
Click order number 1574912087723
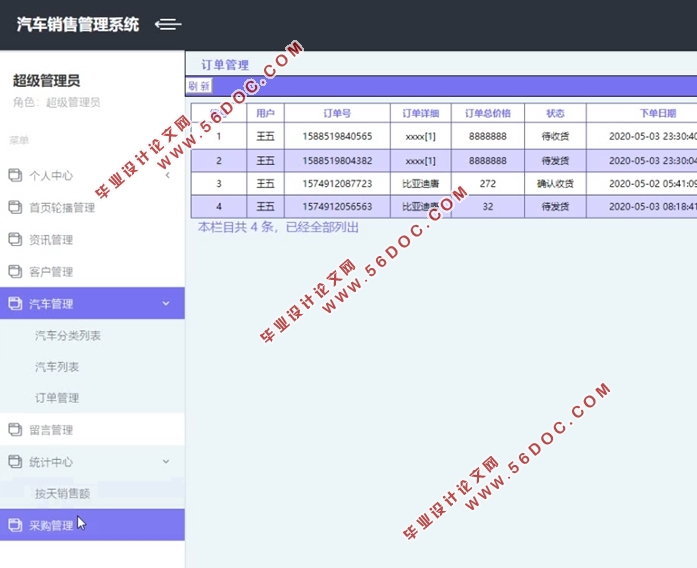tap(337, 184)
